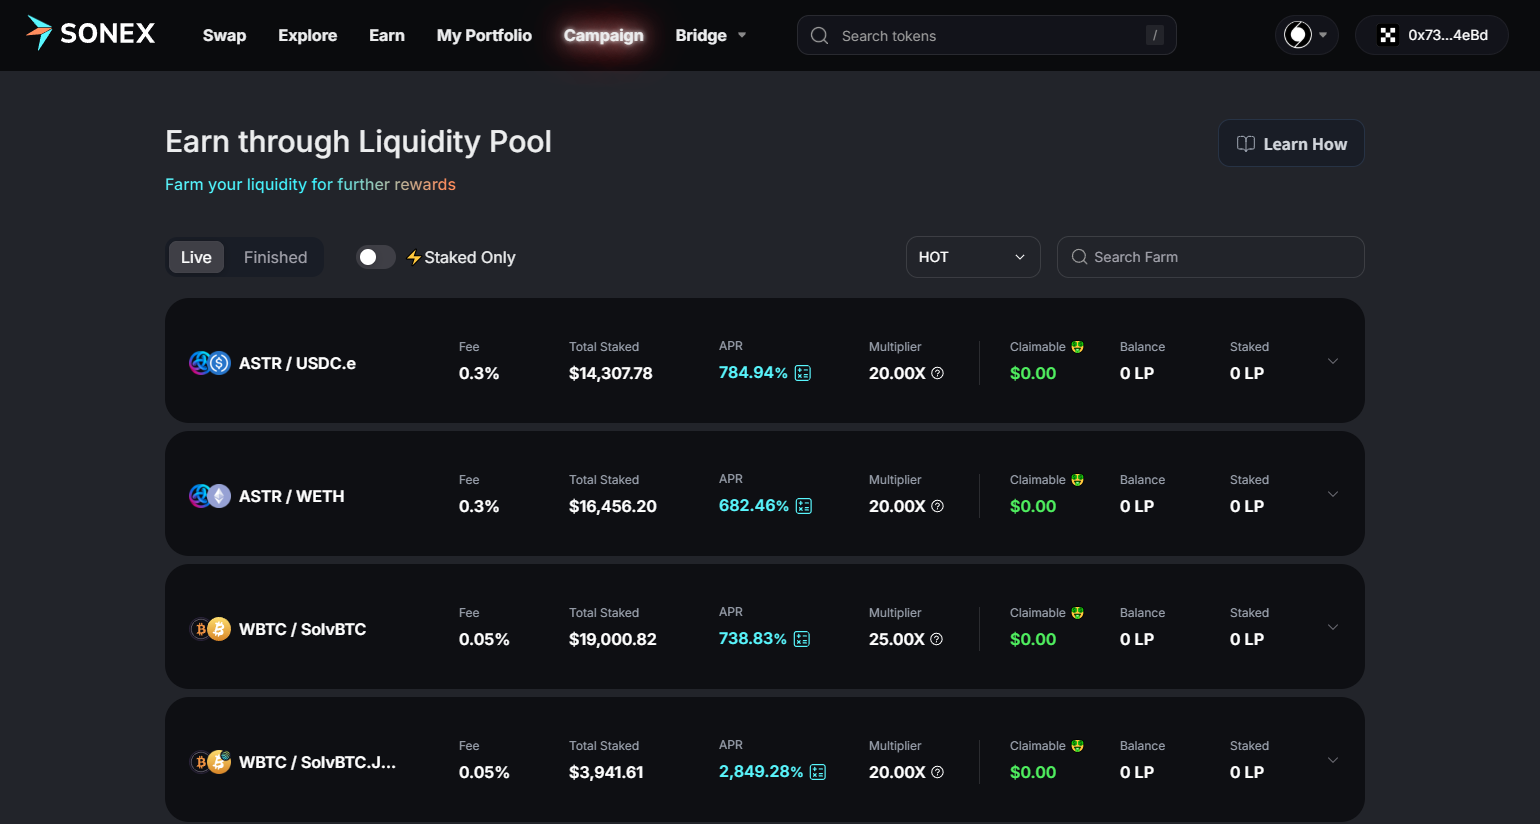The width and height of the screenshot is (1540, 824).
Task: Switch to the Live farms tab
Action: tap(196, 257)
